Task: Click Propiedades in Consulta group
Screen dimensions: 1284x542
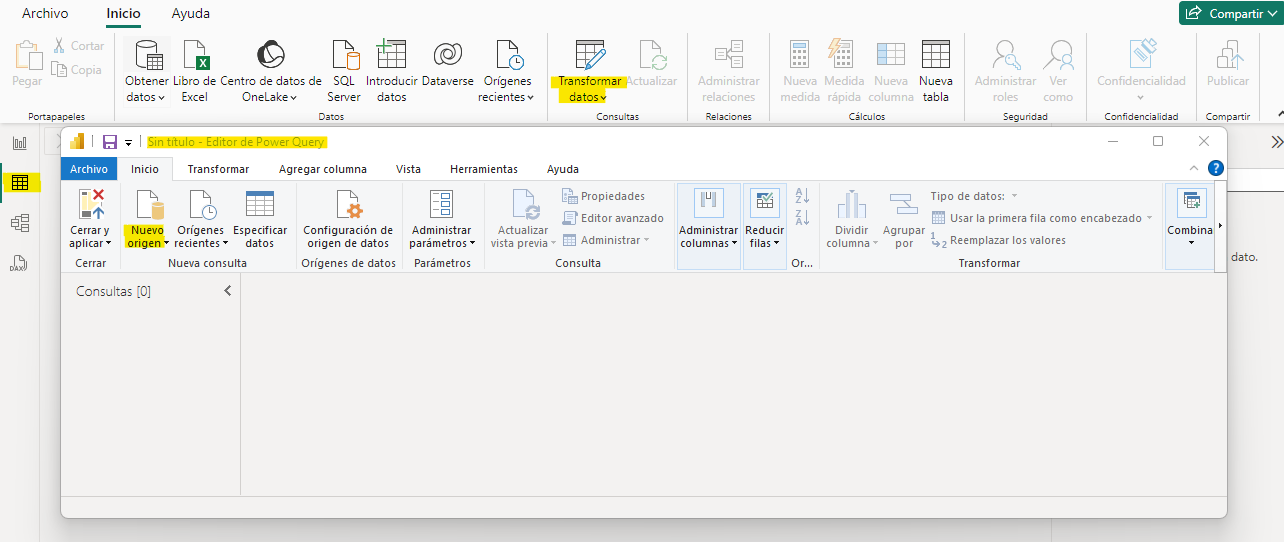Action: tap(604, 196)
